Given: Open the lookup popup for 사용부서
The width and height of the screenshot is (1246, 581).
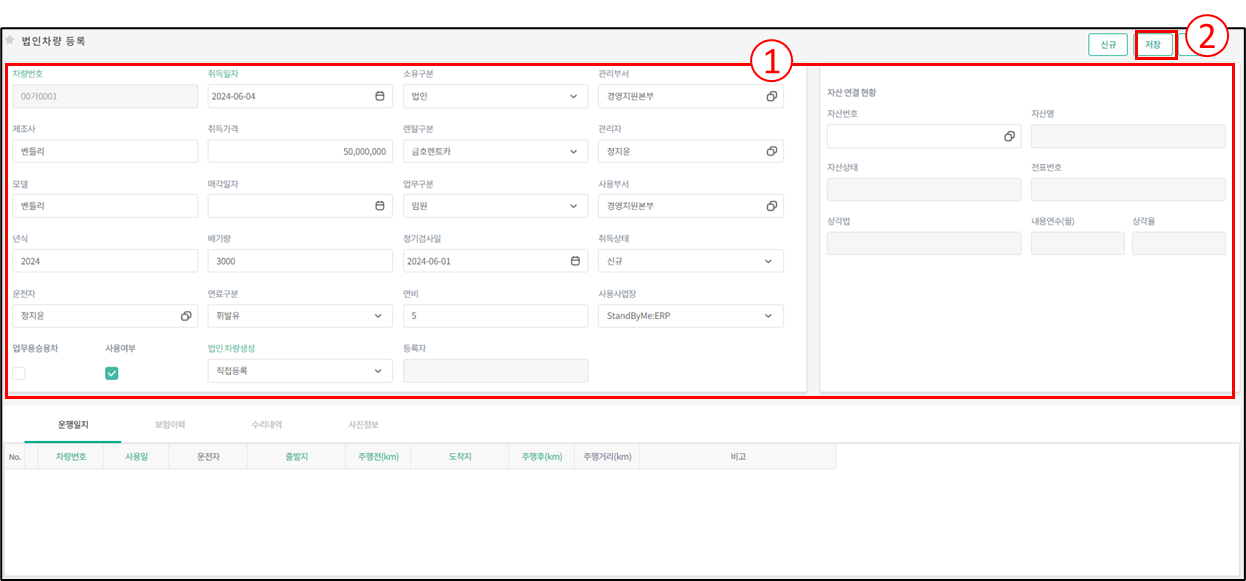Looking at the screenshot, I should tap(771, 206).
